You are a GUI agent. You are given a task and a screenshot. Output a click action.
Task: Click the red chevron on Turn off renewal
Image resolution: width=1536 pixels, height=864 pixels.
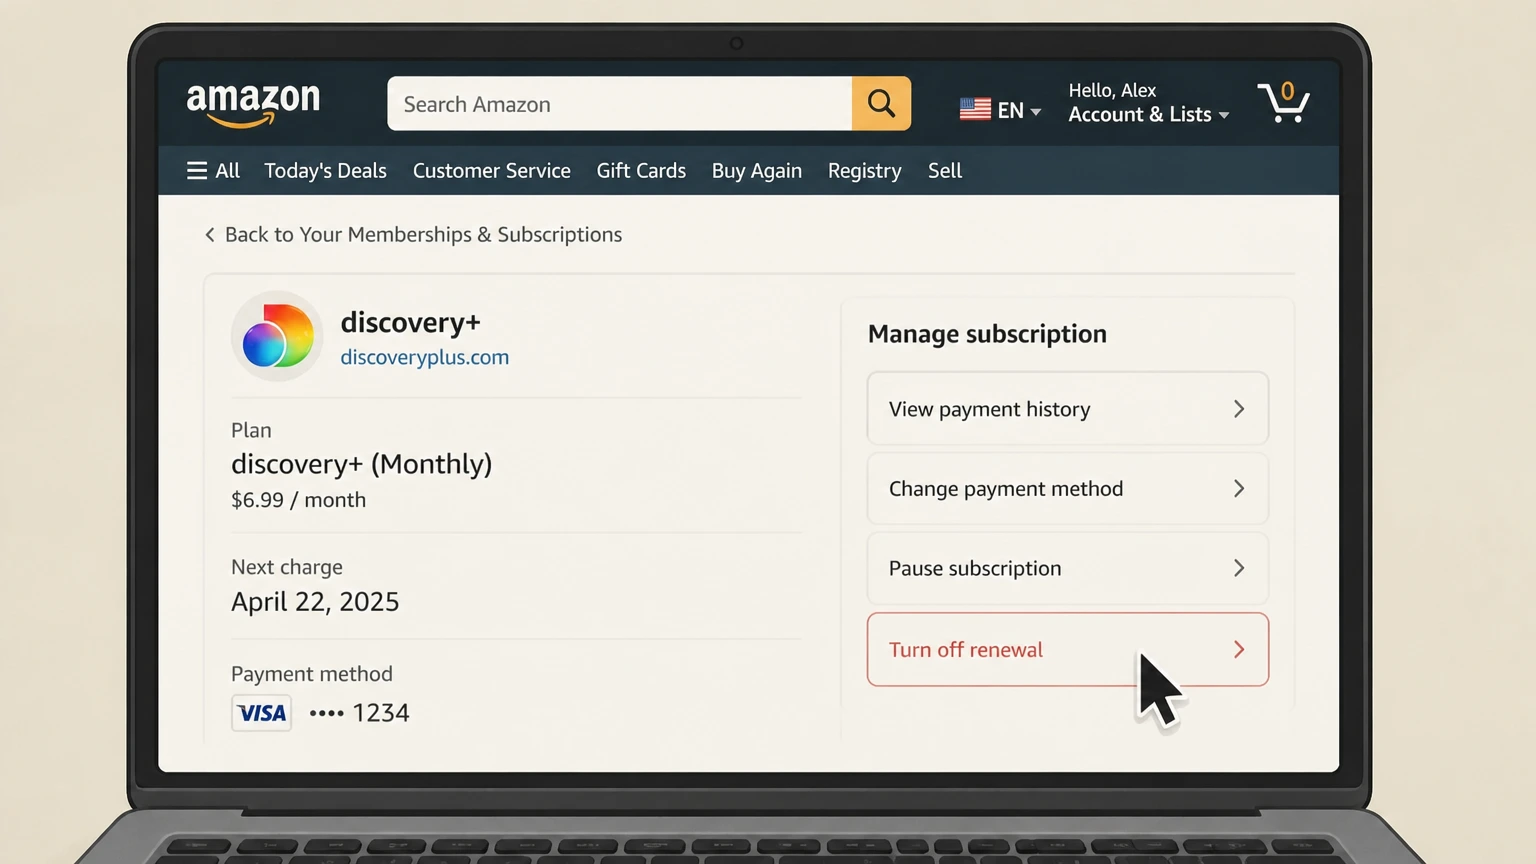1239,650
